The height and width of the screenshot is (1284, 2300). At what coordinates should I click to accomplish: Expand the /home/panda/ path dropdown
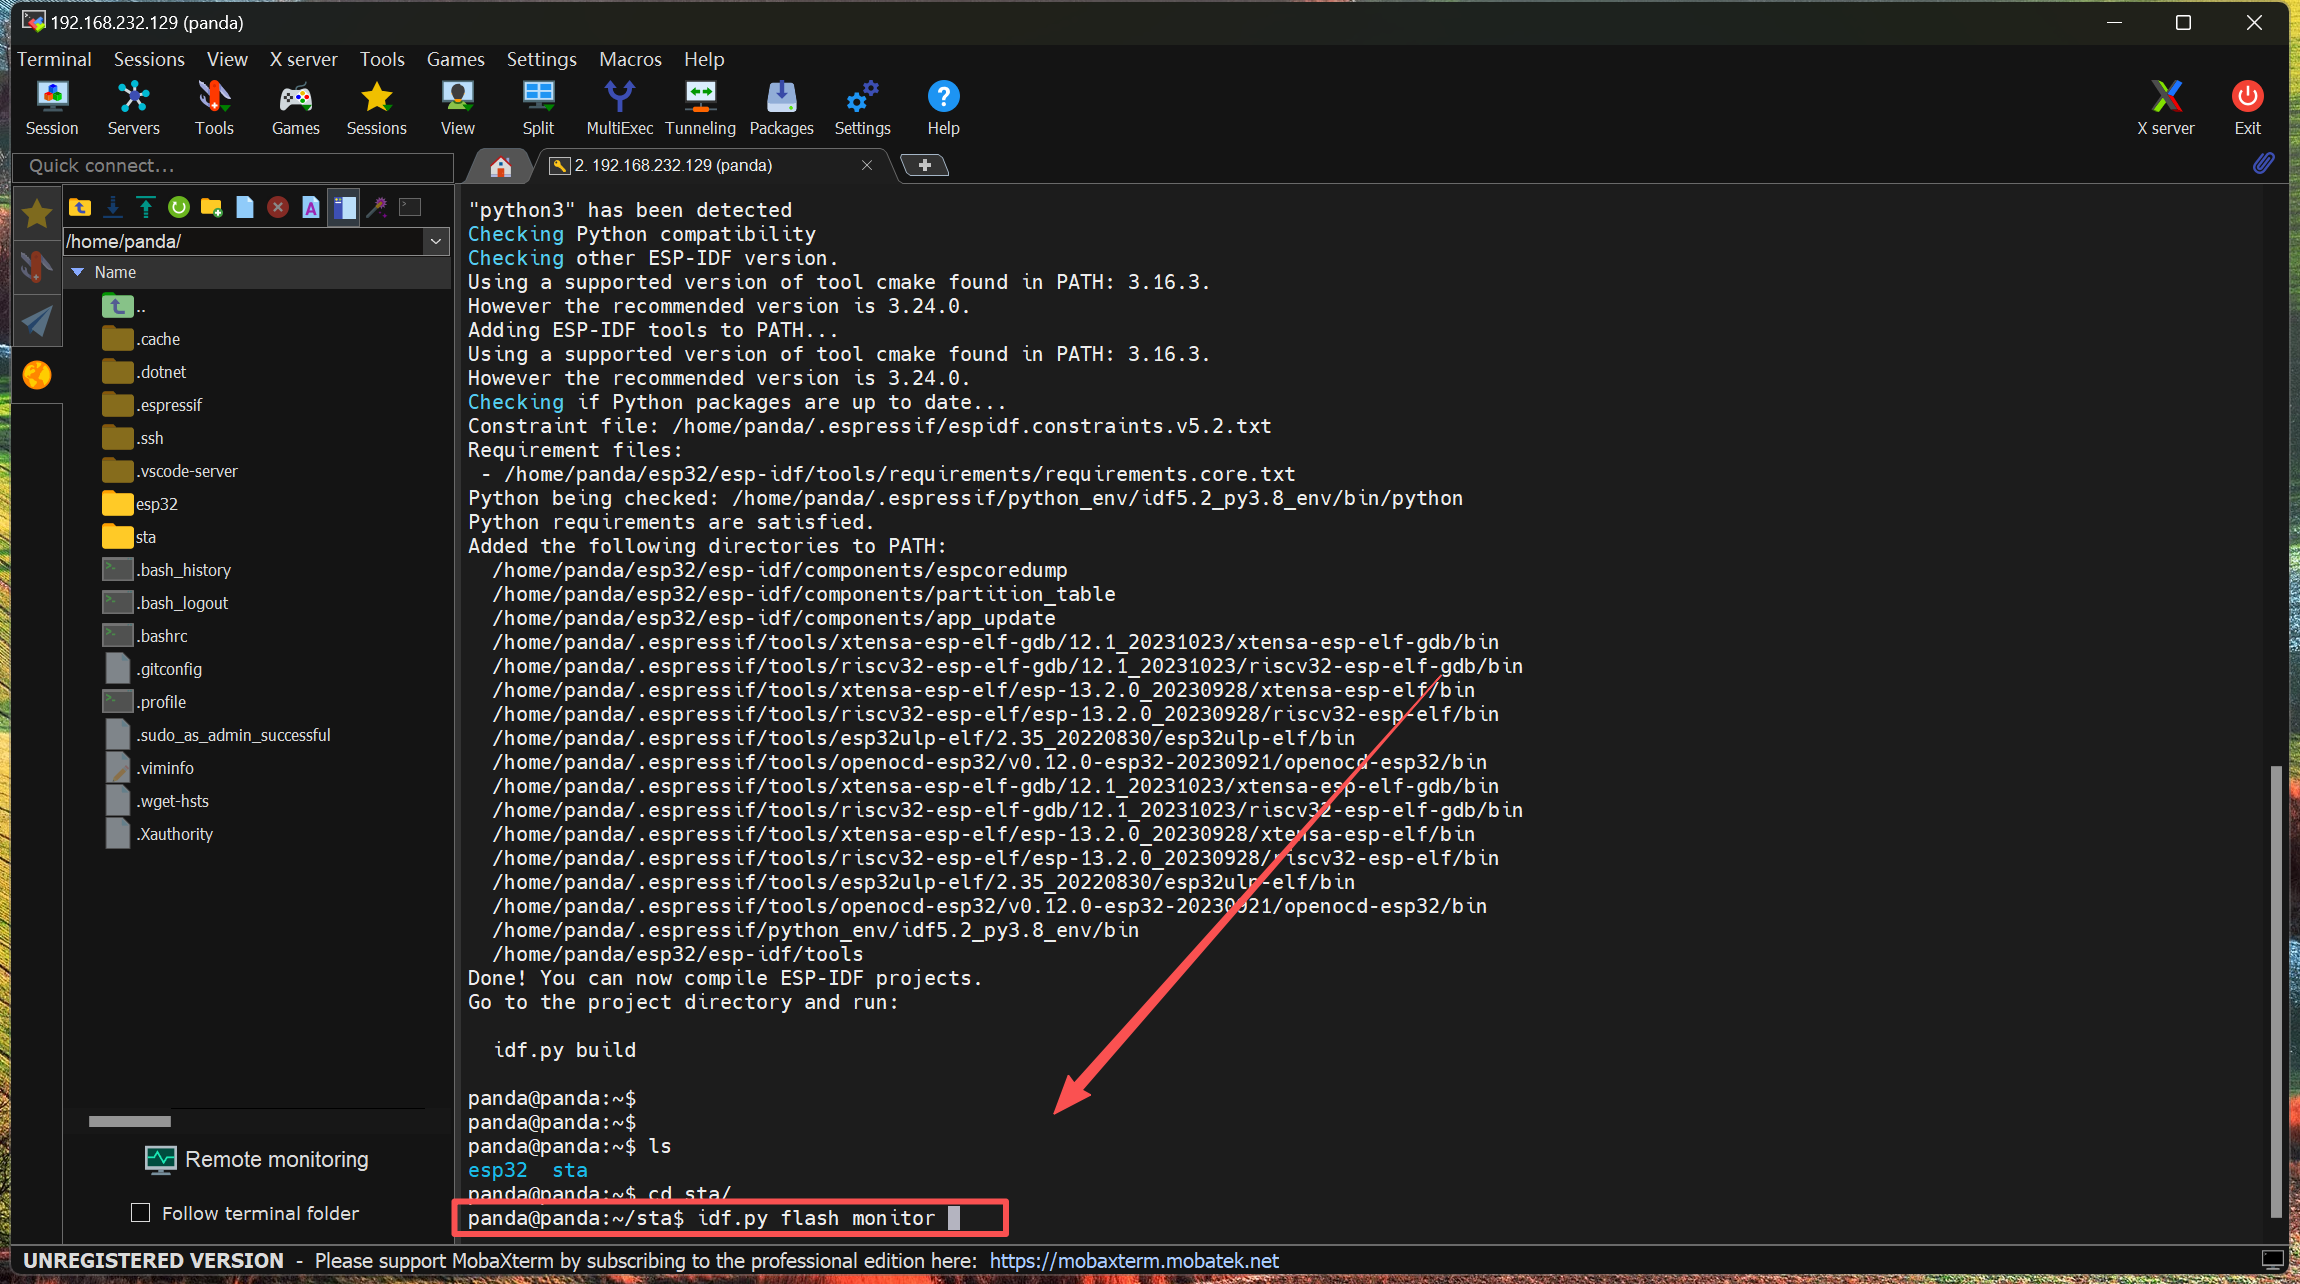pos(436,241)
